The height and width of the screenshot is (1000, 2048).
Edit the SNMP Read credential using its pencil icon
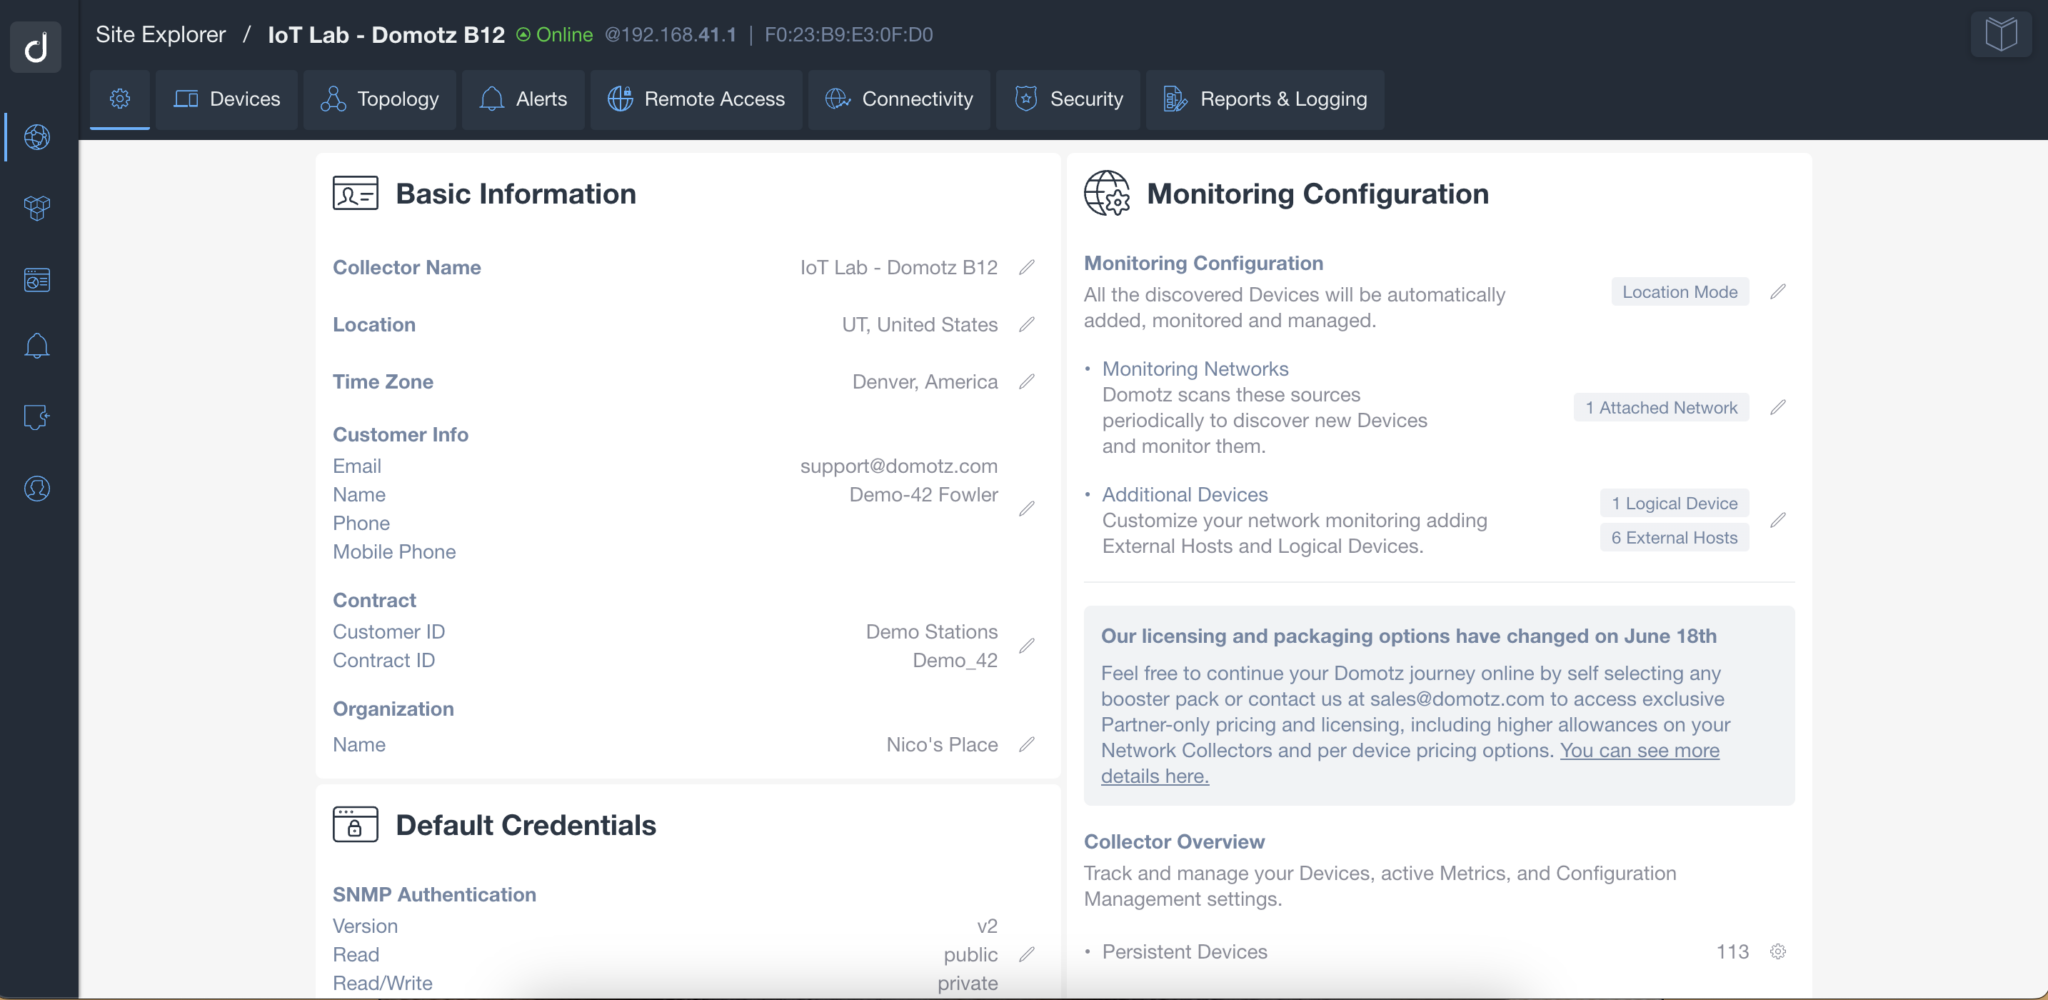tap(1029, 955)
